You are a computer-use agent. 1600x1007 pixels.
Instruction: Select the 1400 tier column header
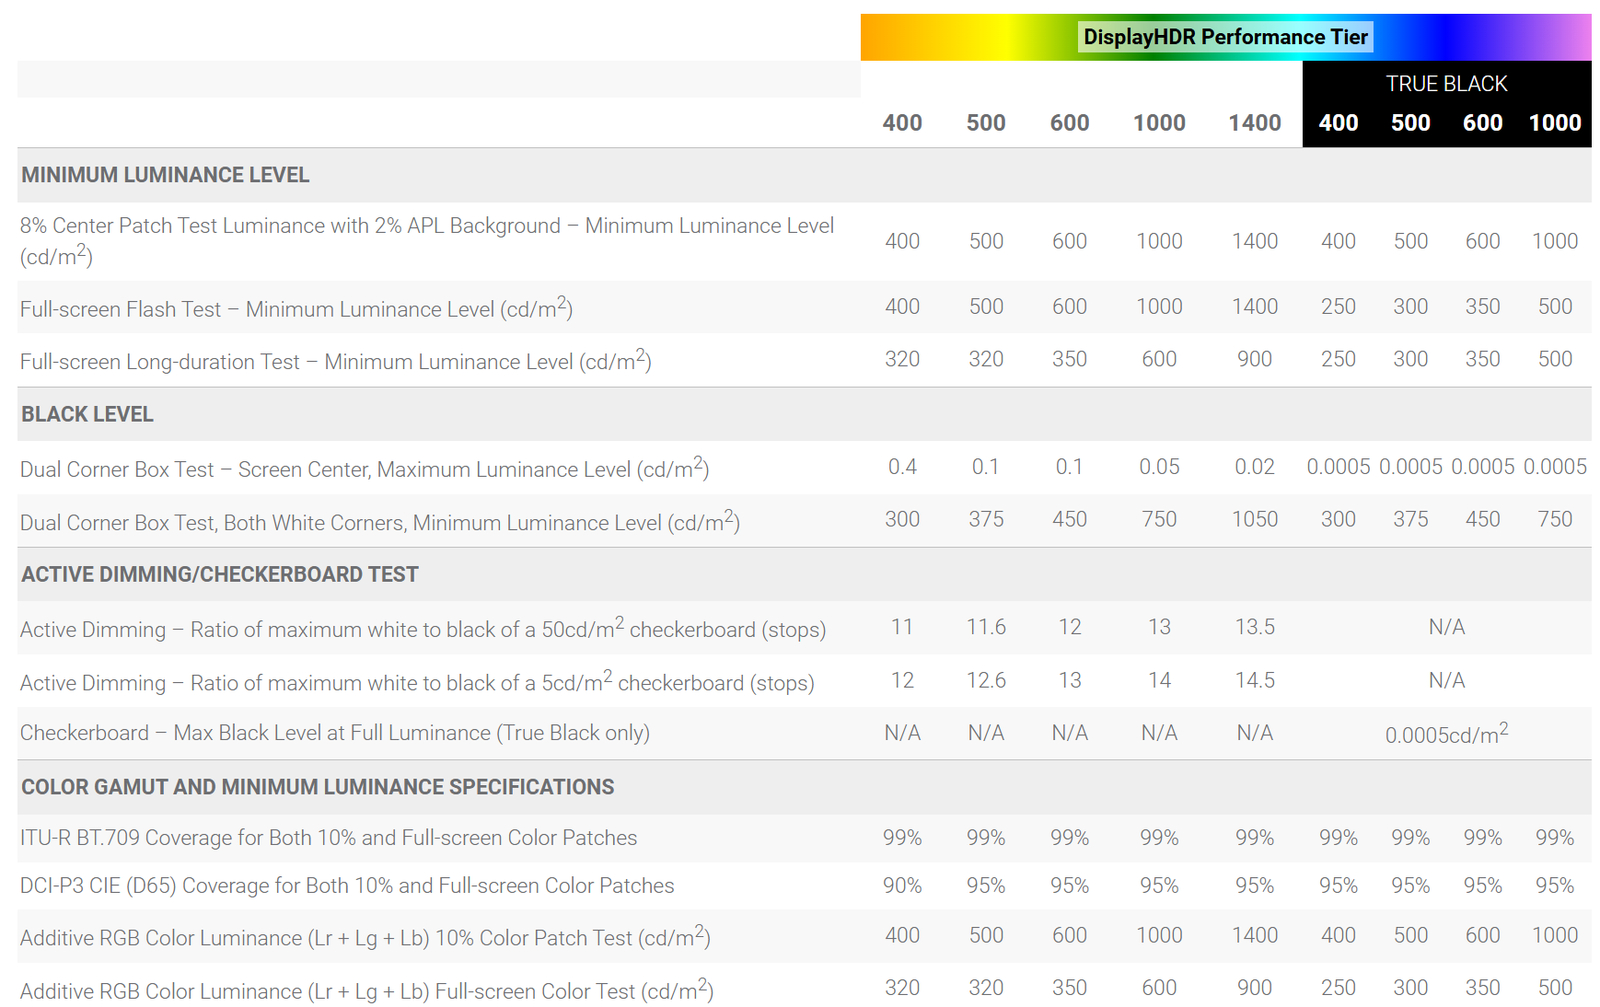(x=1254, y=123)
